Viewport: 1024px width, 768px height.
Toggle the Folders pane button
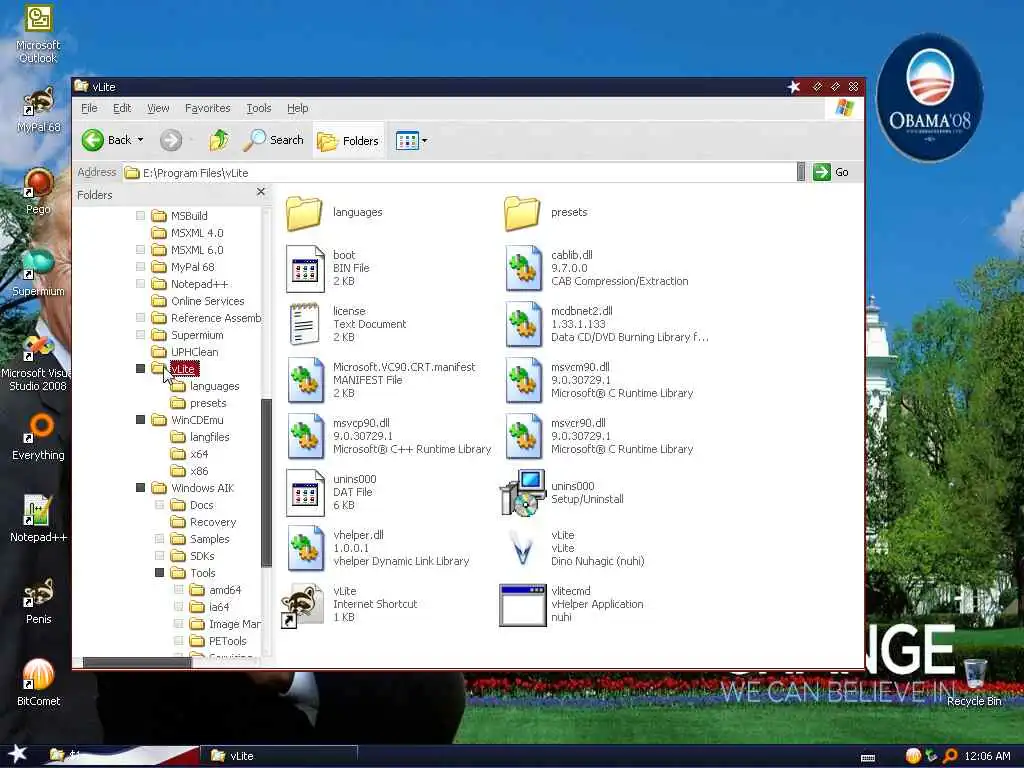tap(347, 140)
